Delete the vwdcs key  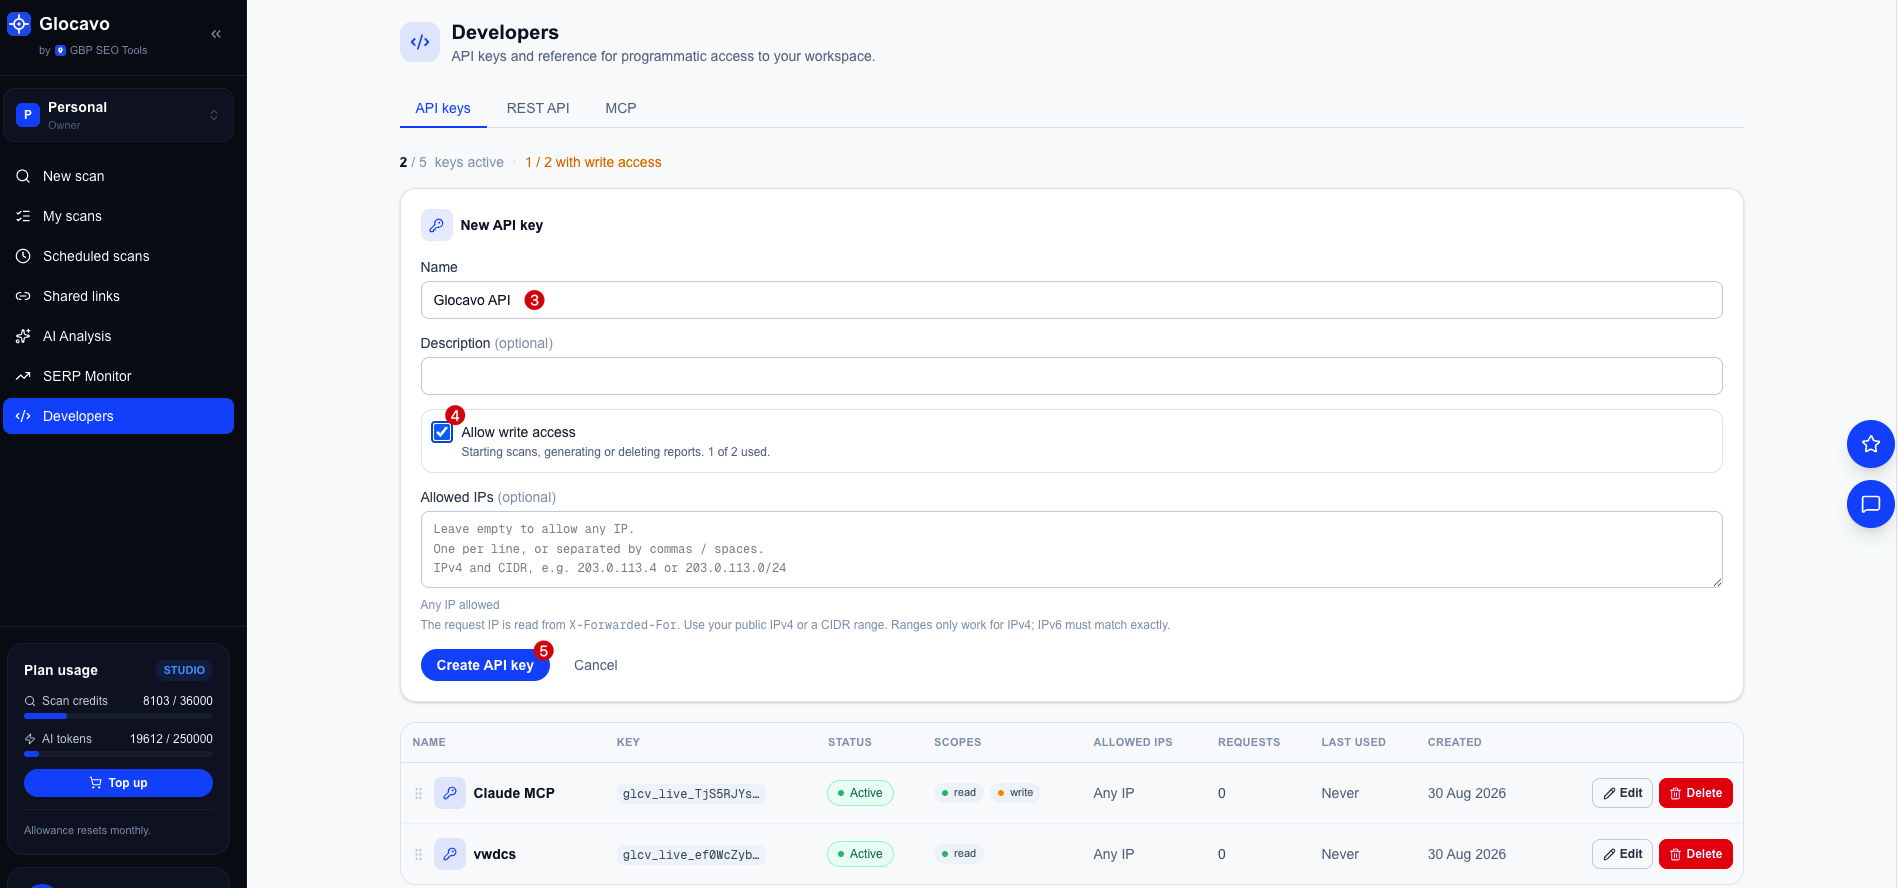click(x=1696, y=854)
